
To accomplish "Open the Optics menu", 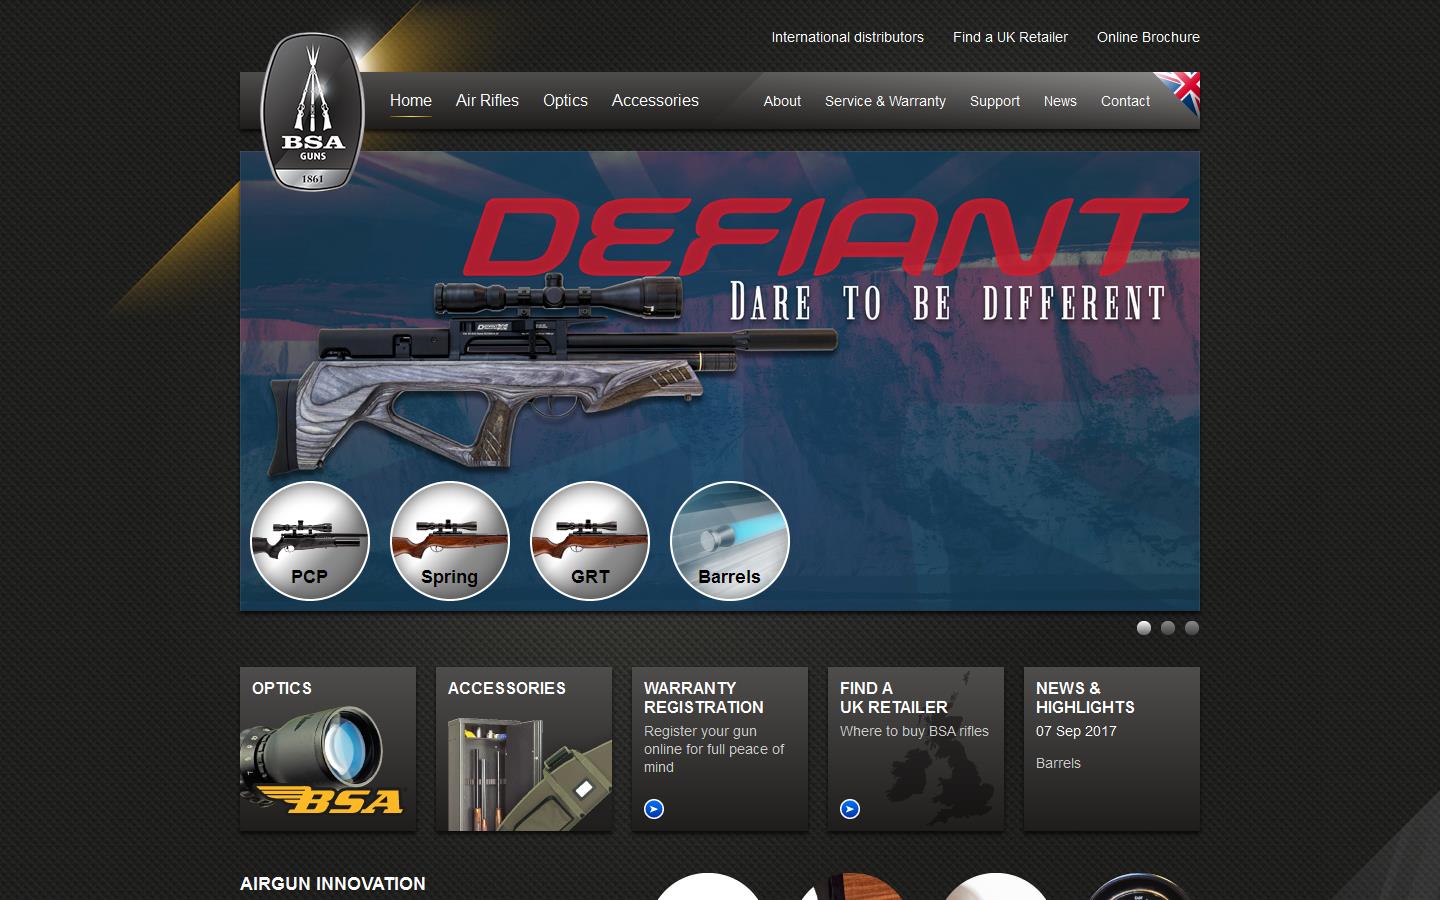I will coord(565,101).
